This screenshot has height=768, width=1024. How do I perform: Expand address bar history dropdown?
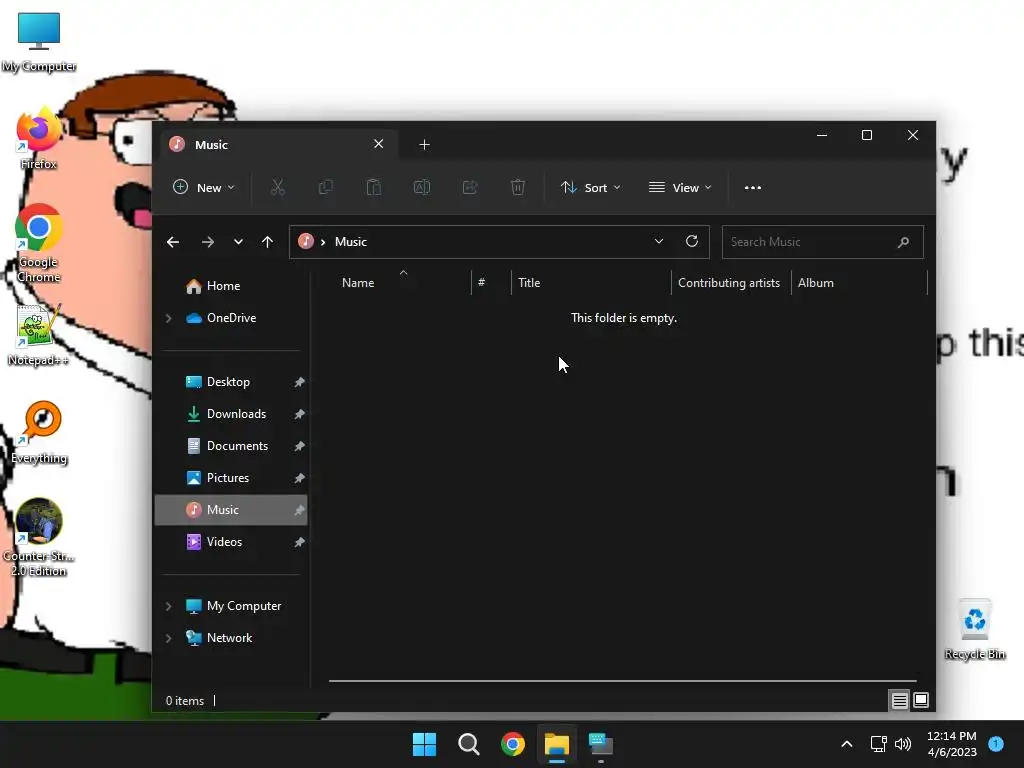click(x=659, y=241)
